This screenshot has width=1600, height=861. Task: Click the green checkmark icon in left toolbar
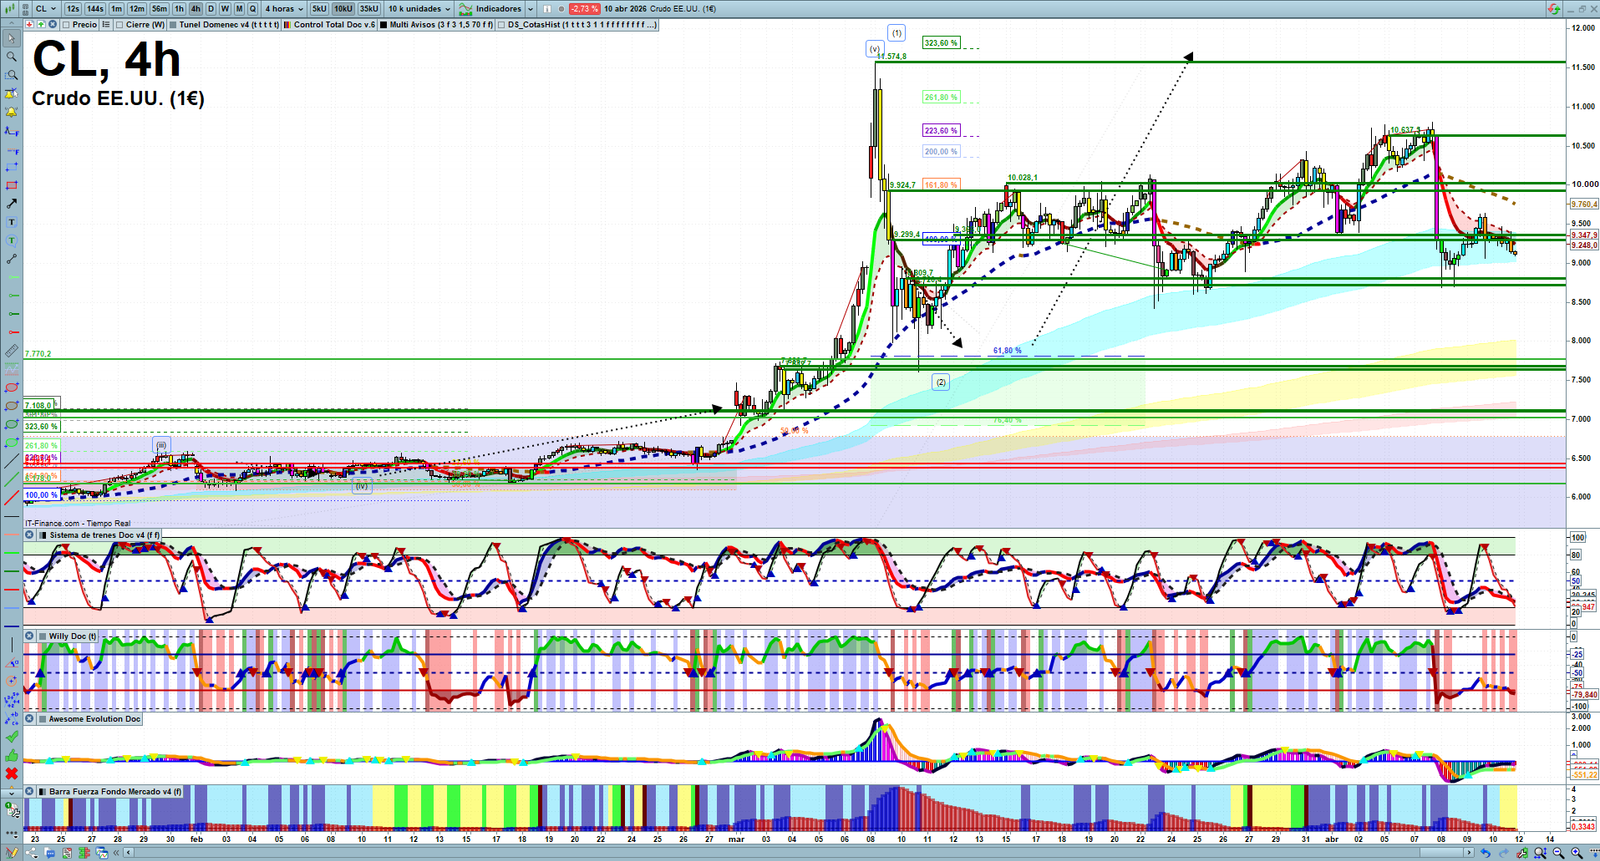(x=11, y=737)
